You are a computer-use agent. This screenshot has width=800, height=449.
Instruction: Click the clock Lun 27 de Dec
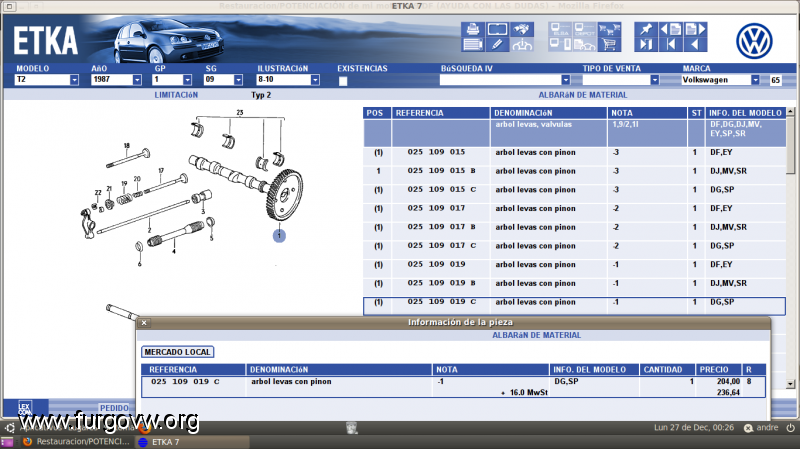[694, 428]
